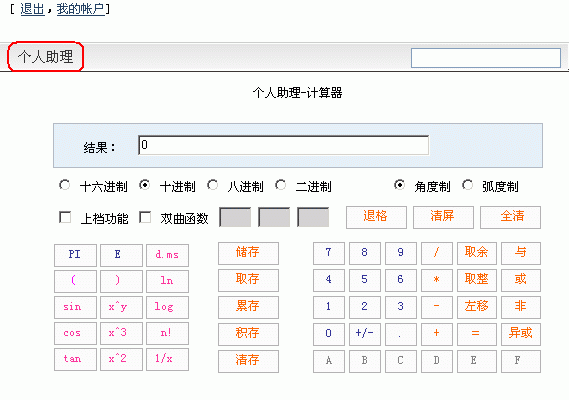Viewport: 569px width, 400px height.
Task: Enable the 上档功能 checkbox
Action: (x=65, y=217)
